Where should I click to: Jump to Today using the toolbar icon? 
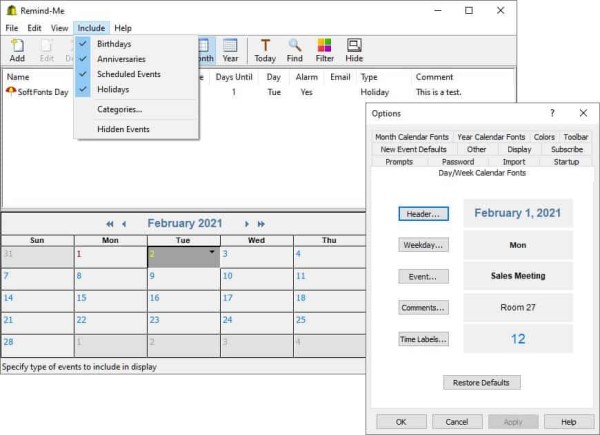(x=265, y=50)
